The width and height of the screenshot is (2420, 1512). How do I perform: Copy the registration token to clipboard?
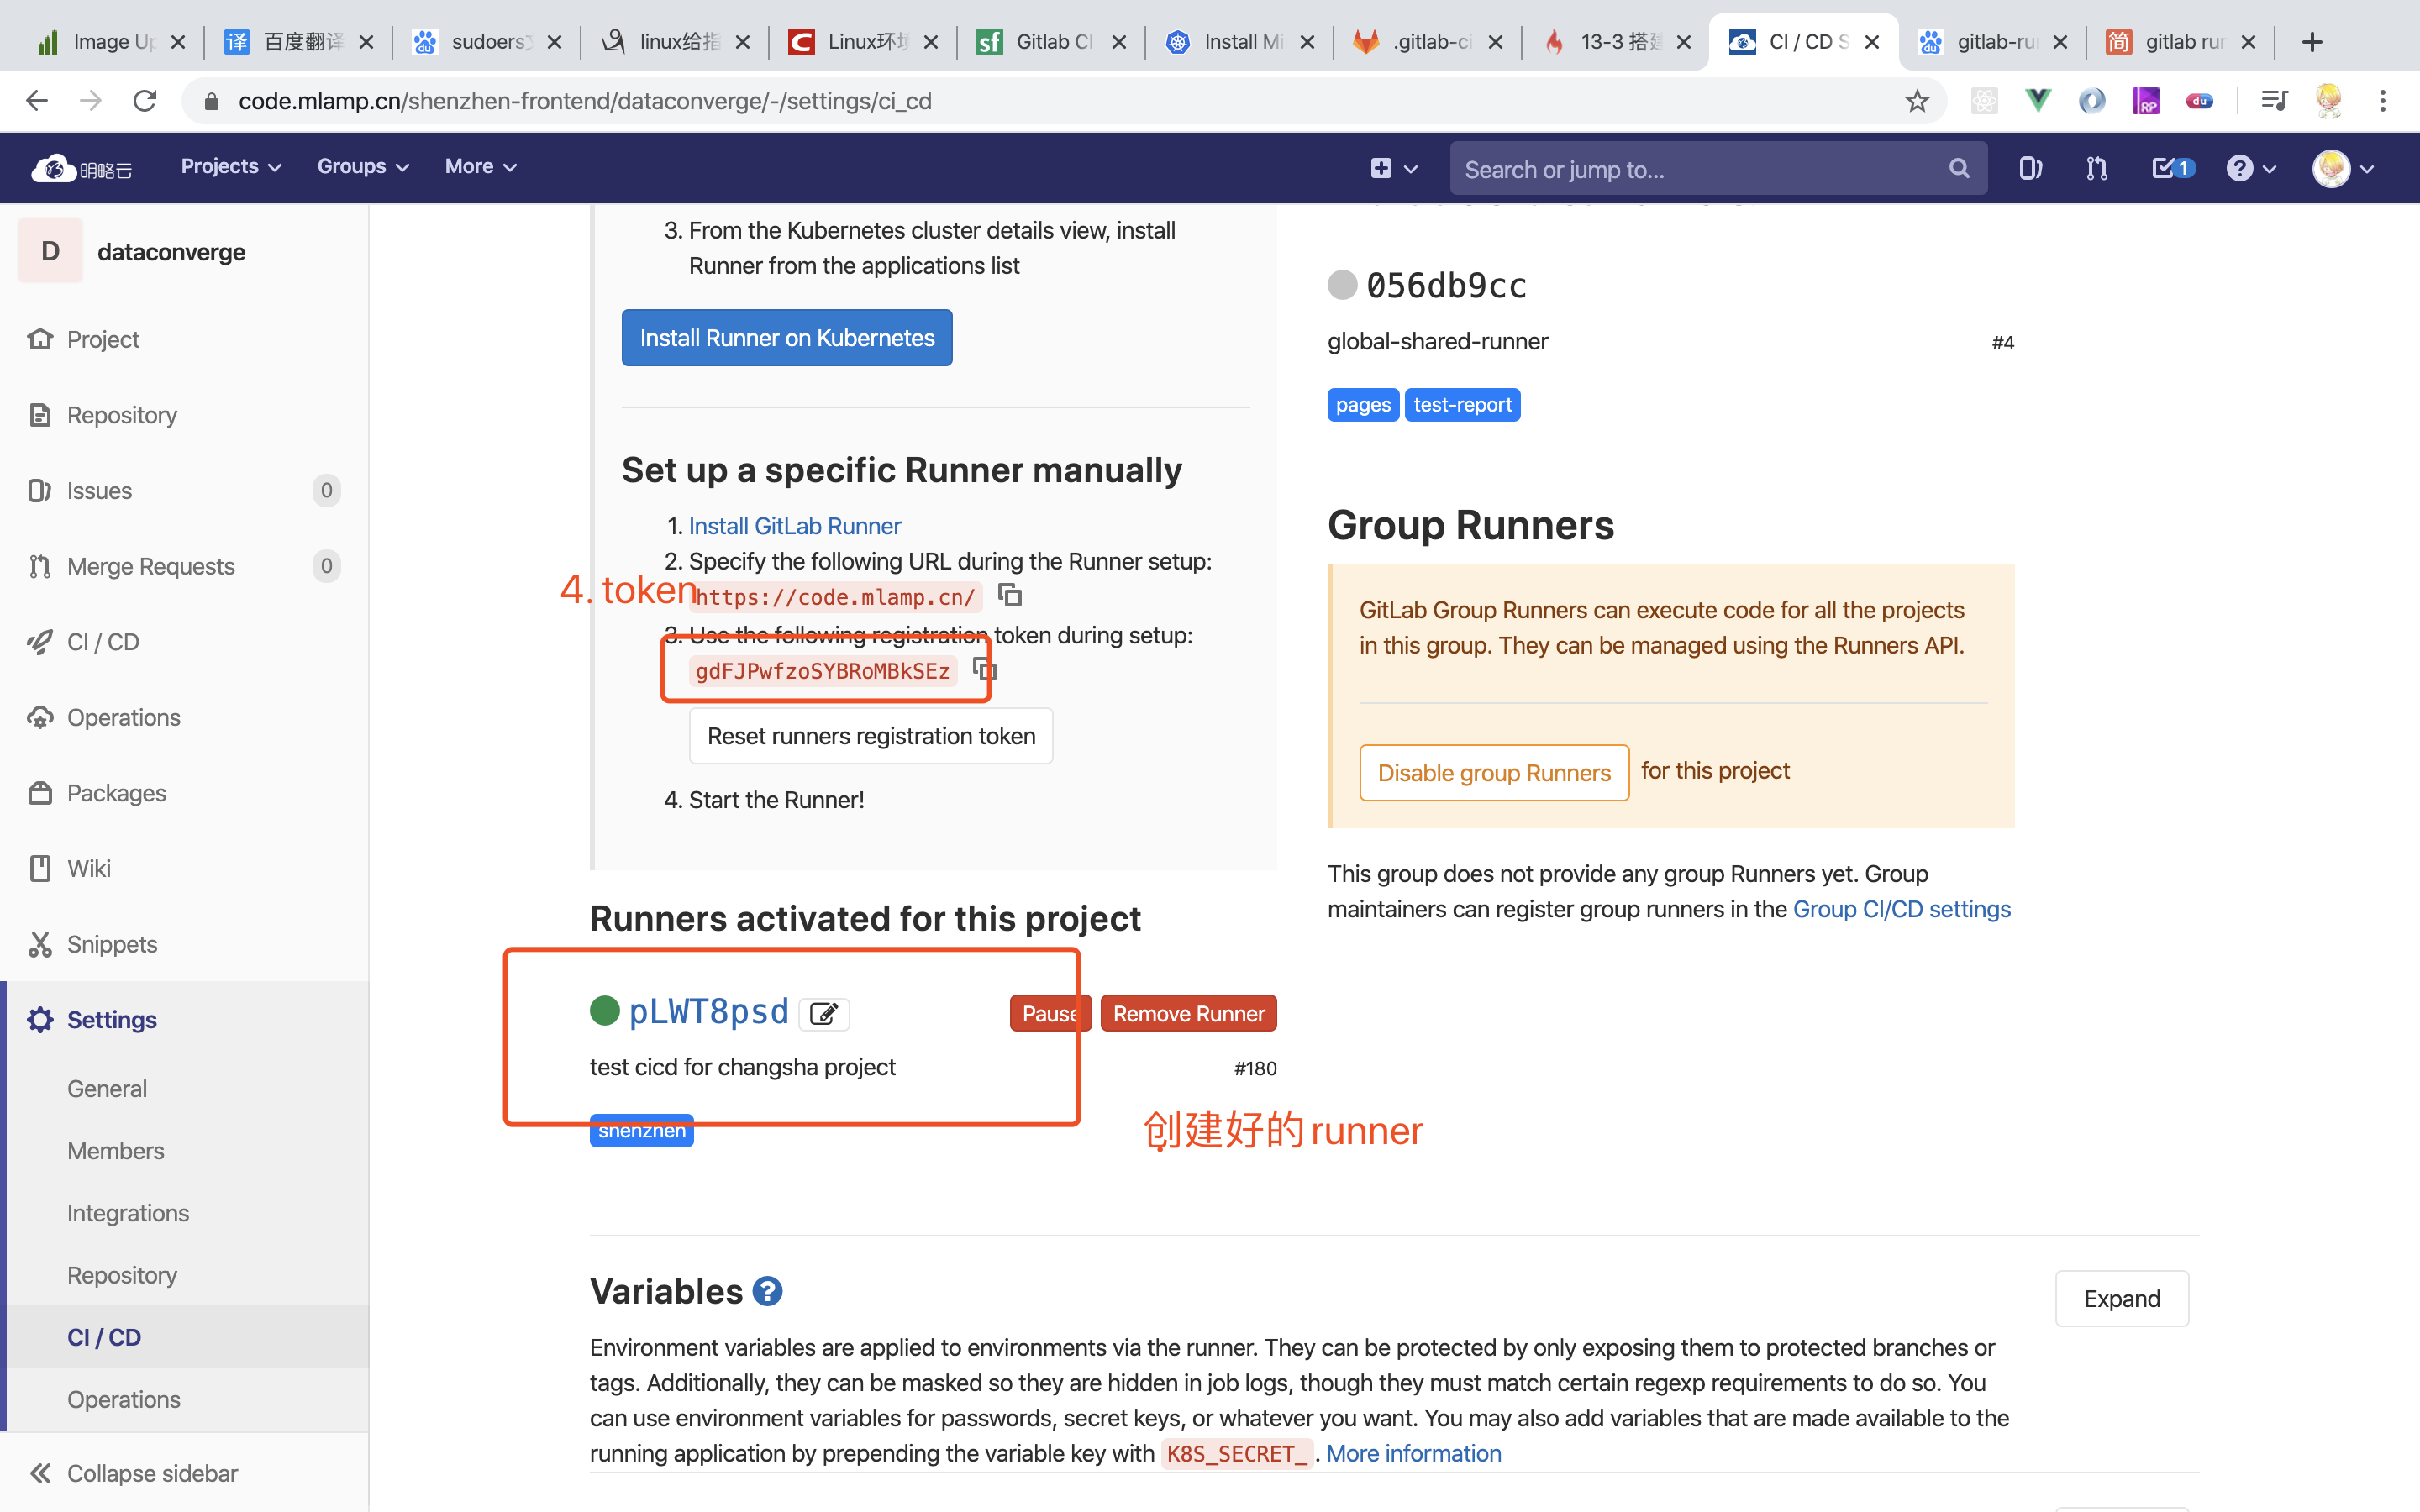(x=984, y=669)
